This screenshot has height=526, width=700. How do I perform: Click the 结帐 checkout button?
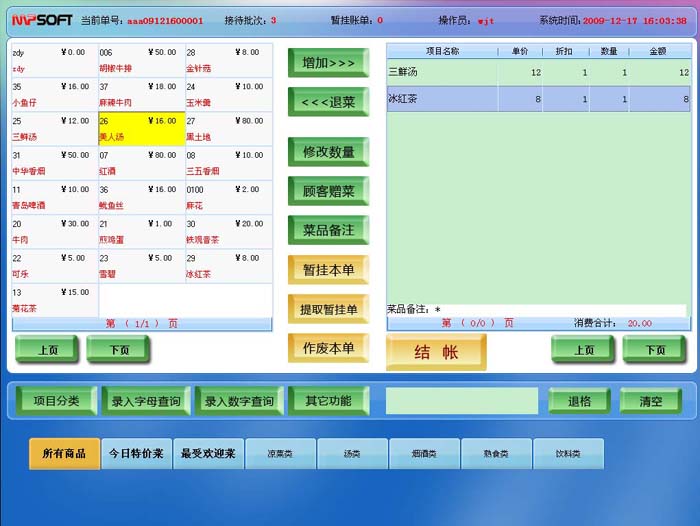point(436,352)
